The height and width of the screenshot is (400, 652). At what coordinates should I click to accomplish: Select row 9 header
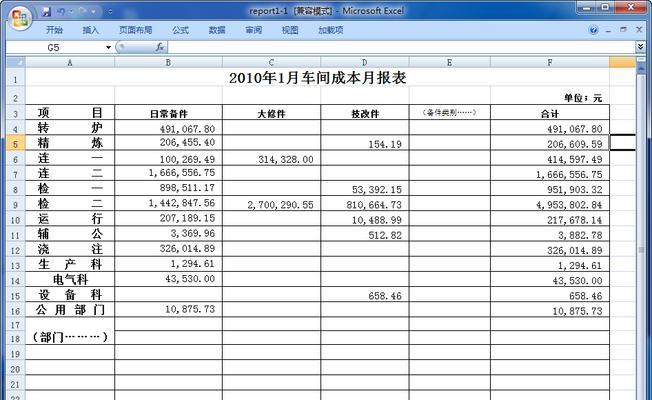(x=16, y=205)
